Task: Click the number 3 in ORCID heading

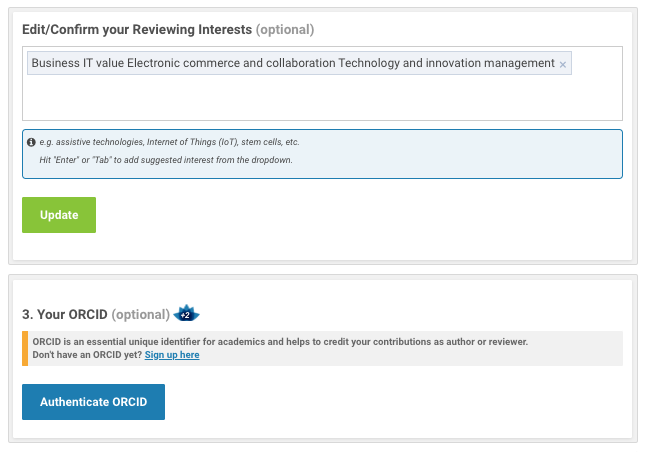Action: pyautogui.click(x=26, y=315)
